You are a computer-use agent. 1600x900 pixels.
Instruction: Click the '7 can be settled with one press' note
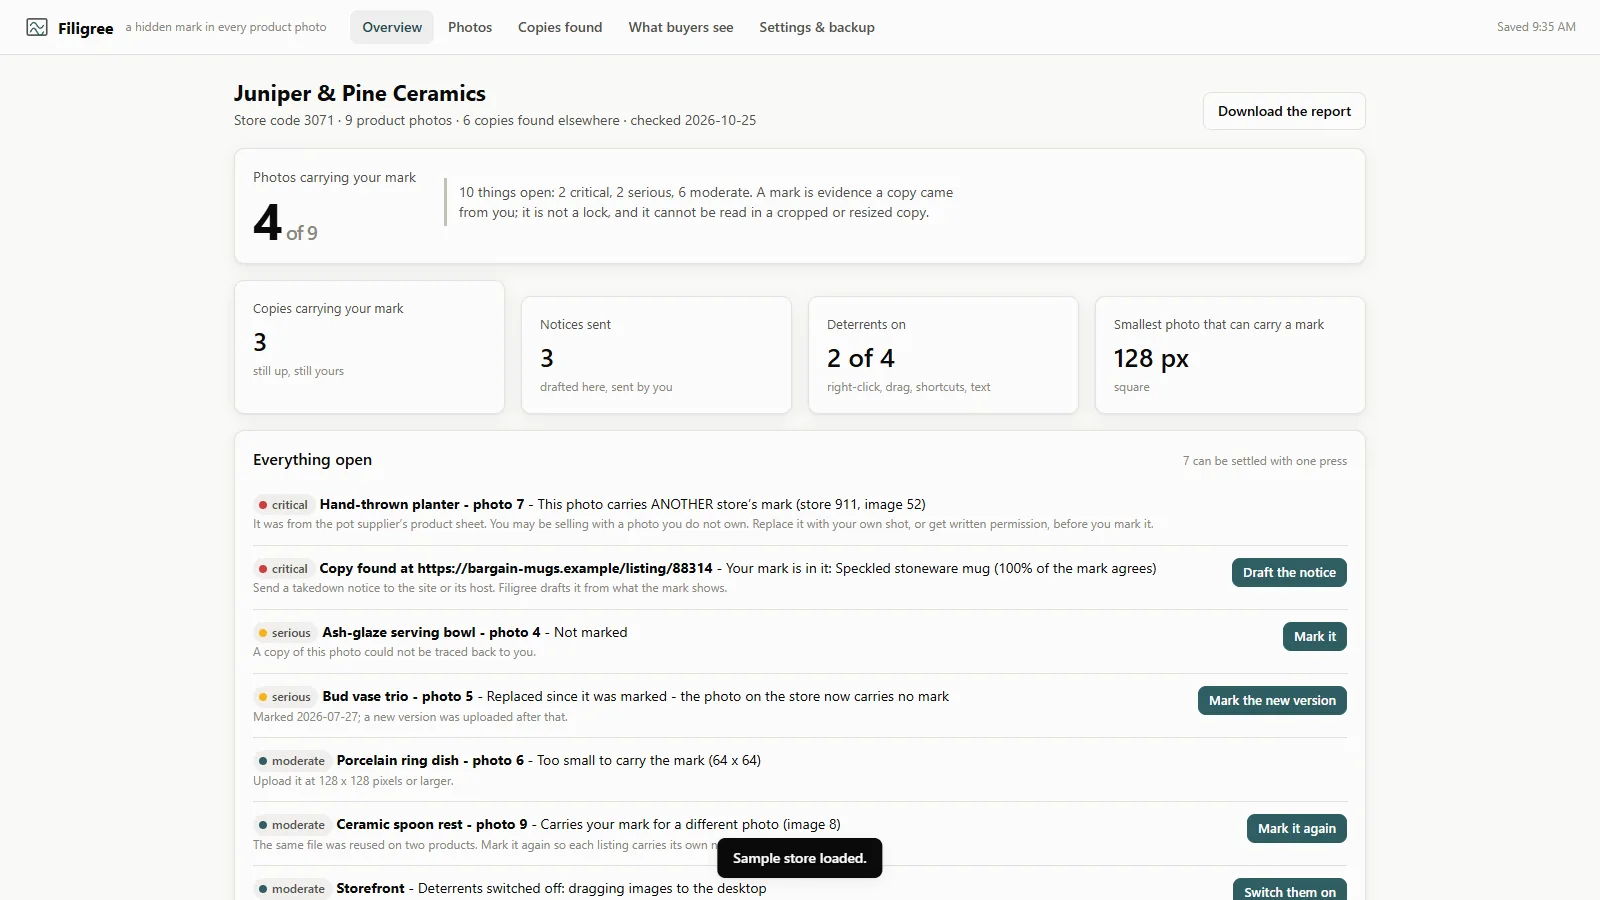coord(1264,461)
